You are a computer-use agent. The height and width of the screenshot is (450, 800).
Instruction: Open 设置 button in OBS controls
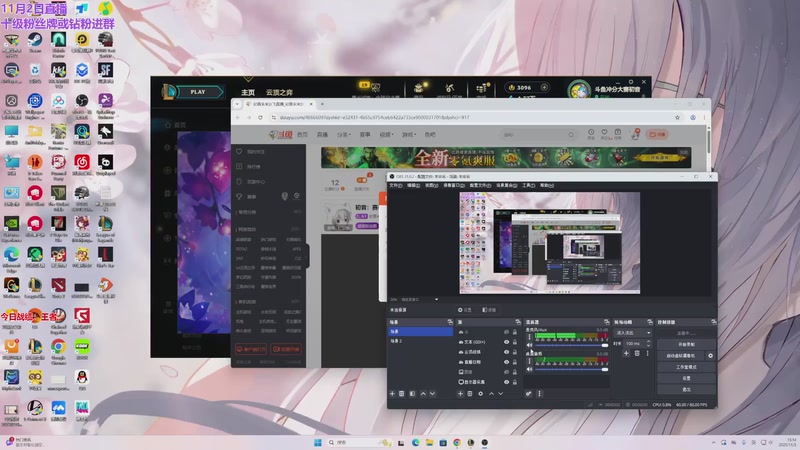click(686, 378)
